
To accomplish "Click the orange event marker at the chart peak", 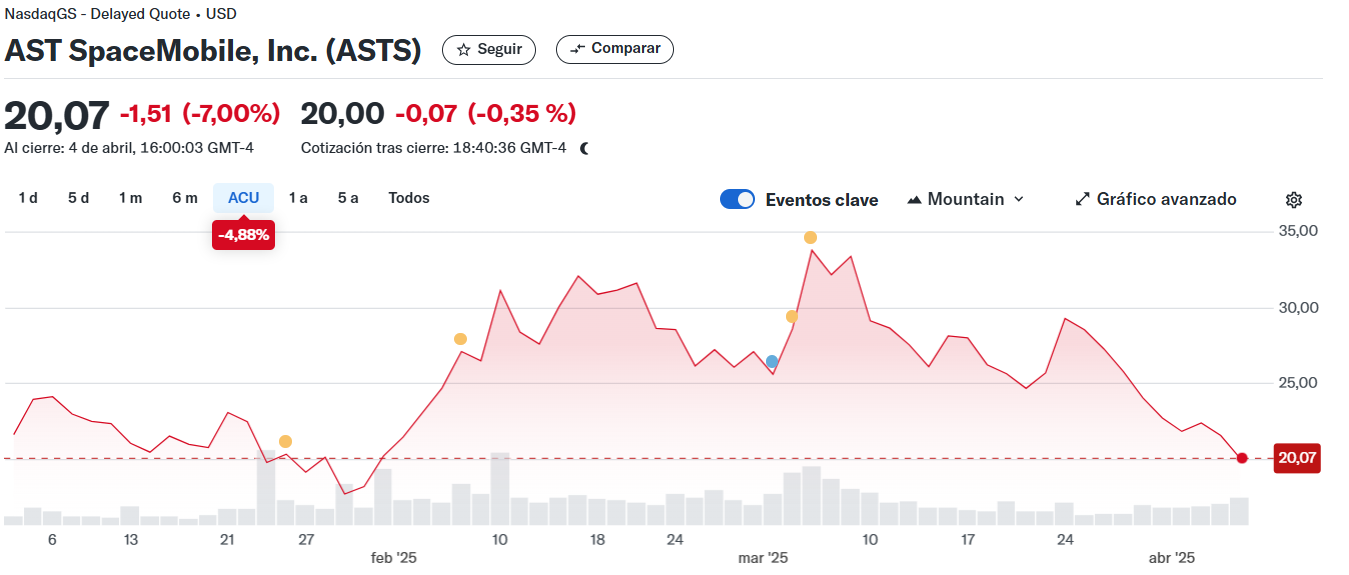I will pyautogui.click(x=810, y=237).
